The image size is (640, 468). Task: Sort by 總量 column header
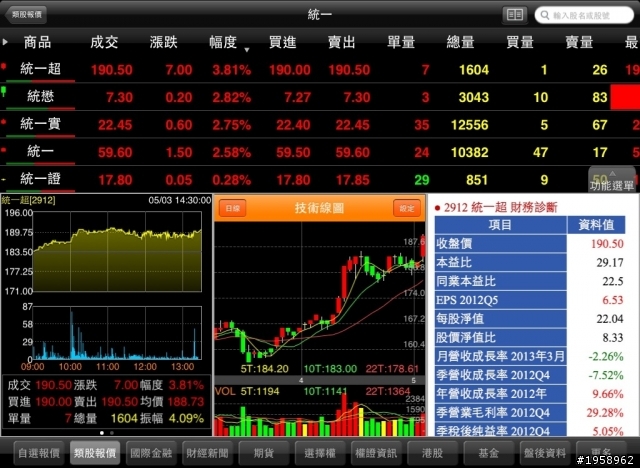click(x=460, y=42)
